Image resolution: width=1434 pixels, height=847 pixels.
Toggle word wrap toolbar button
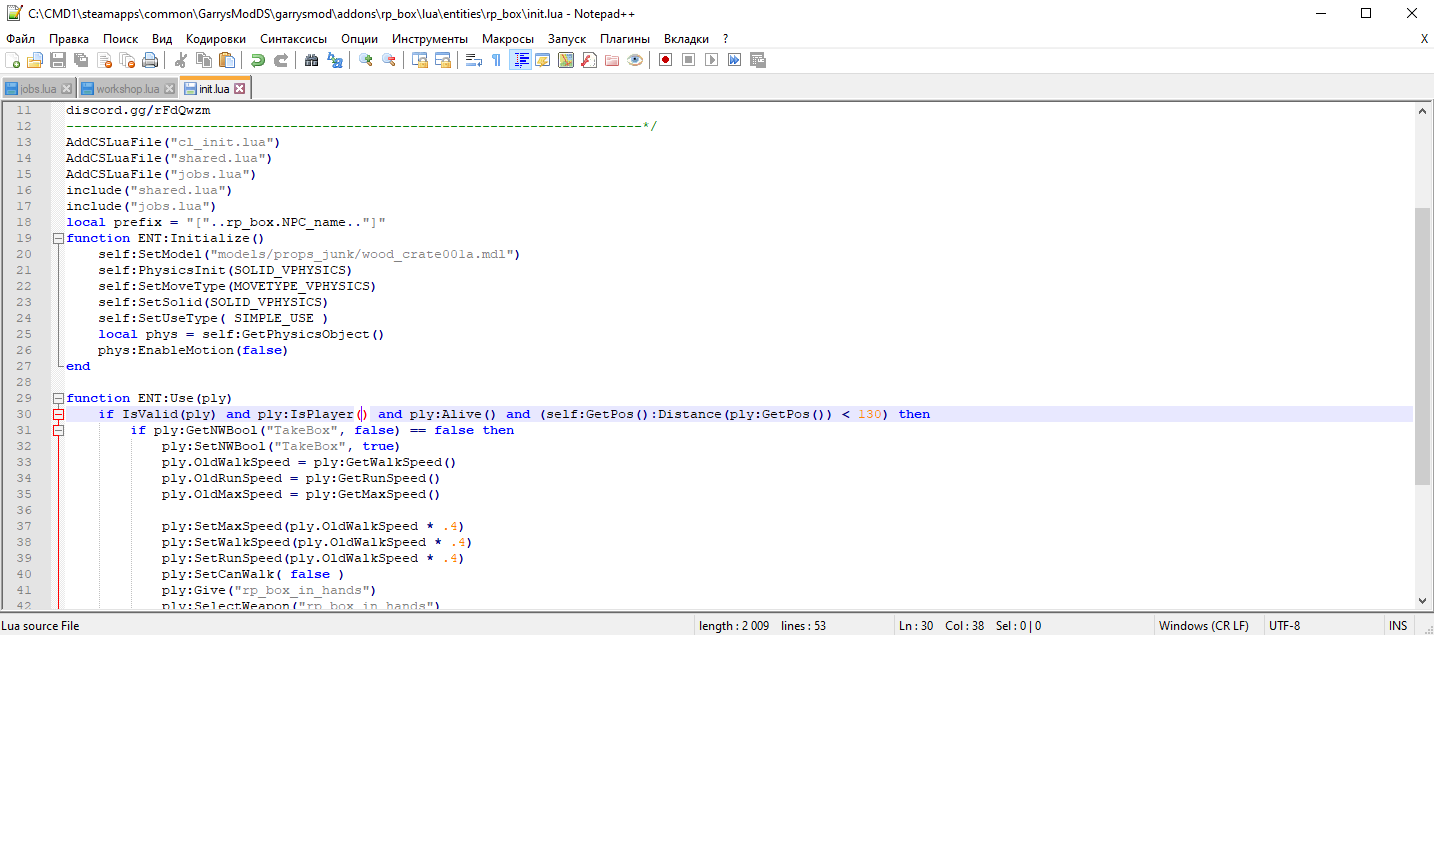473,60
